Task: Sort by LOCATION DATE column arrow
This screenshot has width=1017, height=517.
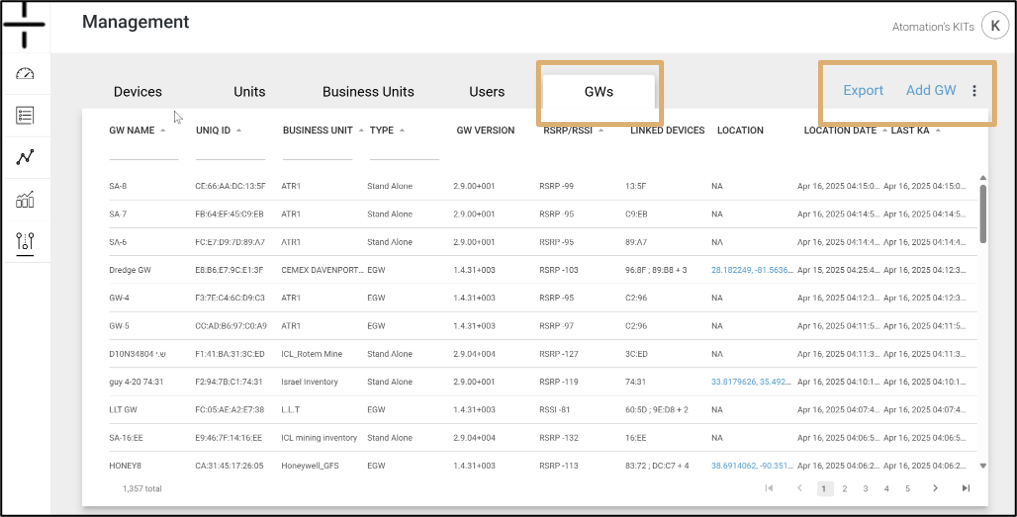Action: pos(884,130)
